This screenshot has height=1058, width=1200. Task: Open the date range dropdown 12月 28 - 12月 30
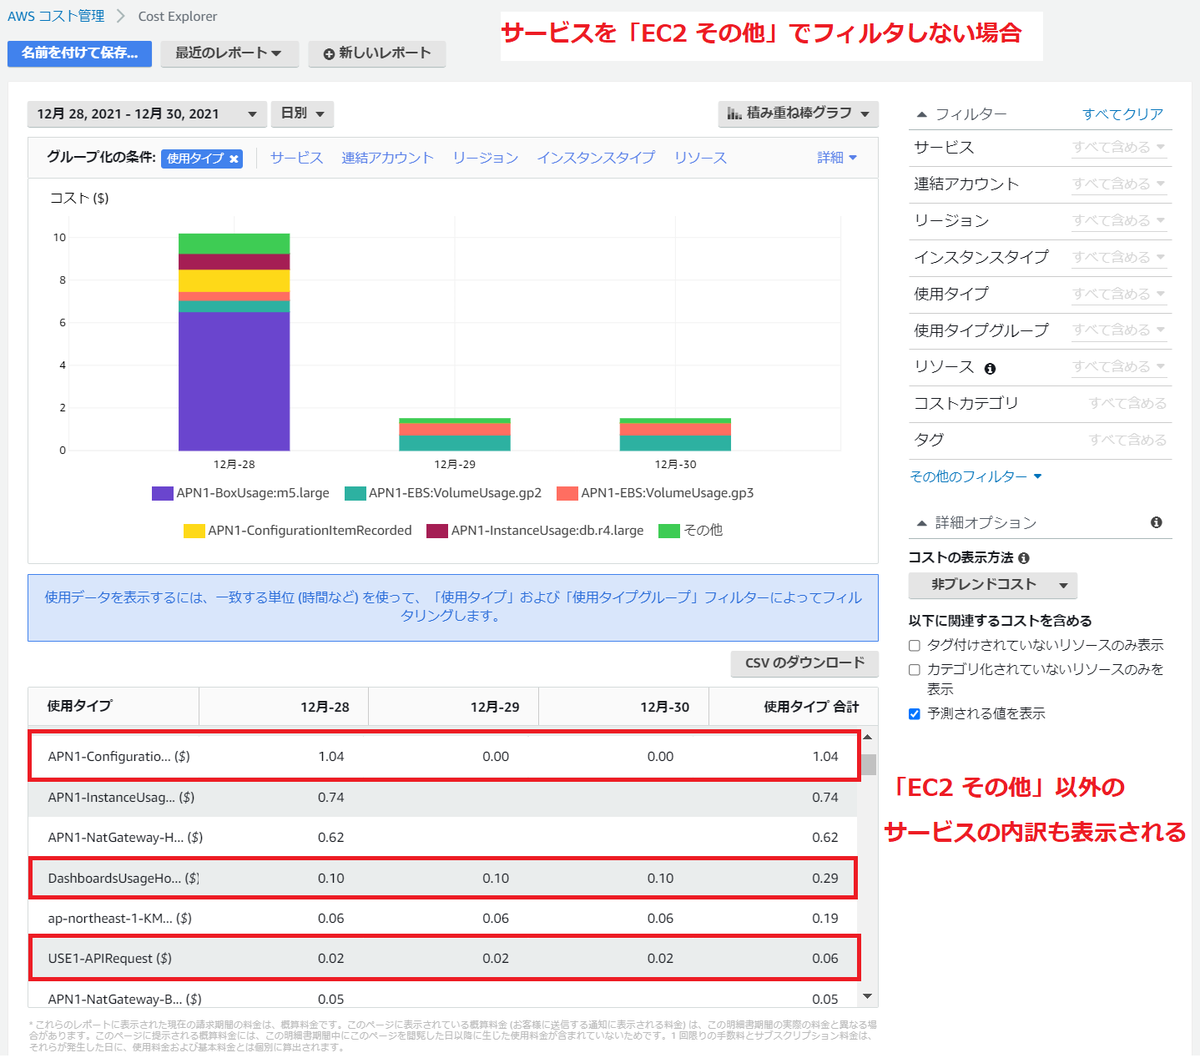(147, 114)
